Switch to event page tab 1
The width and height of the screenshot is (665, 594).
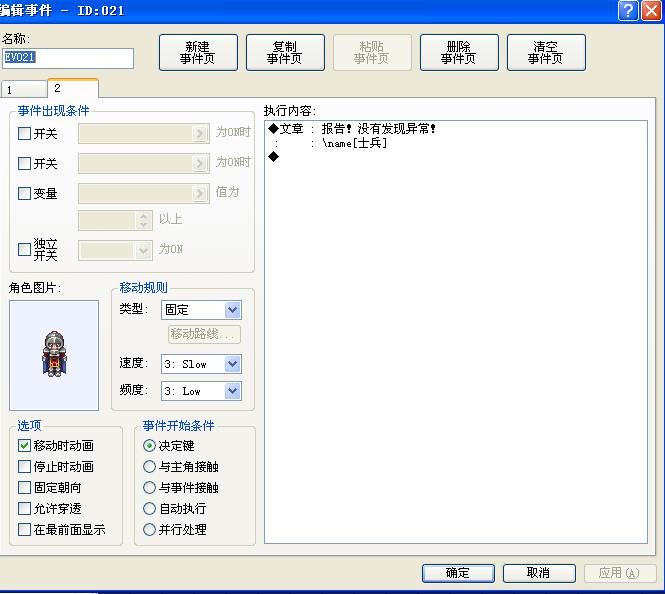click(24, 90)
